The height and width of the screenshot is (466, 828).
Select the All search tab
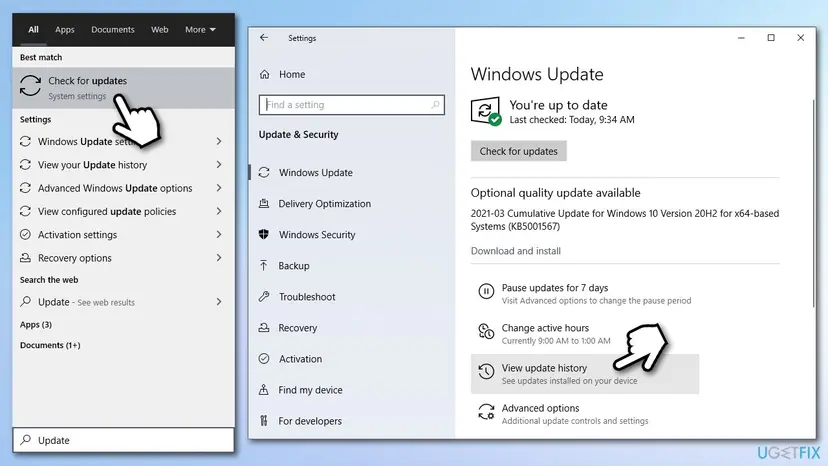click(x=33, y=30)
